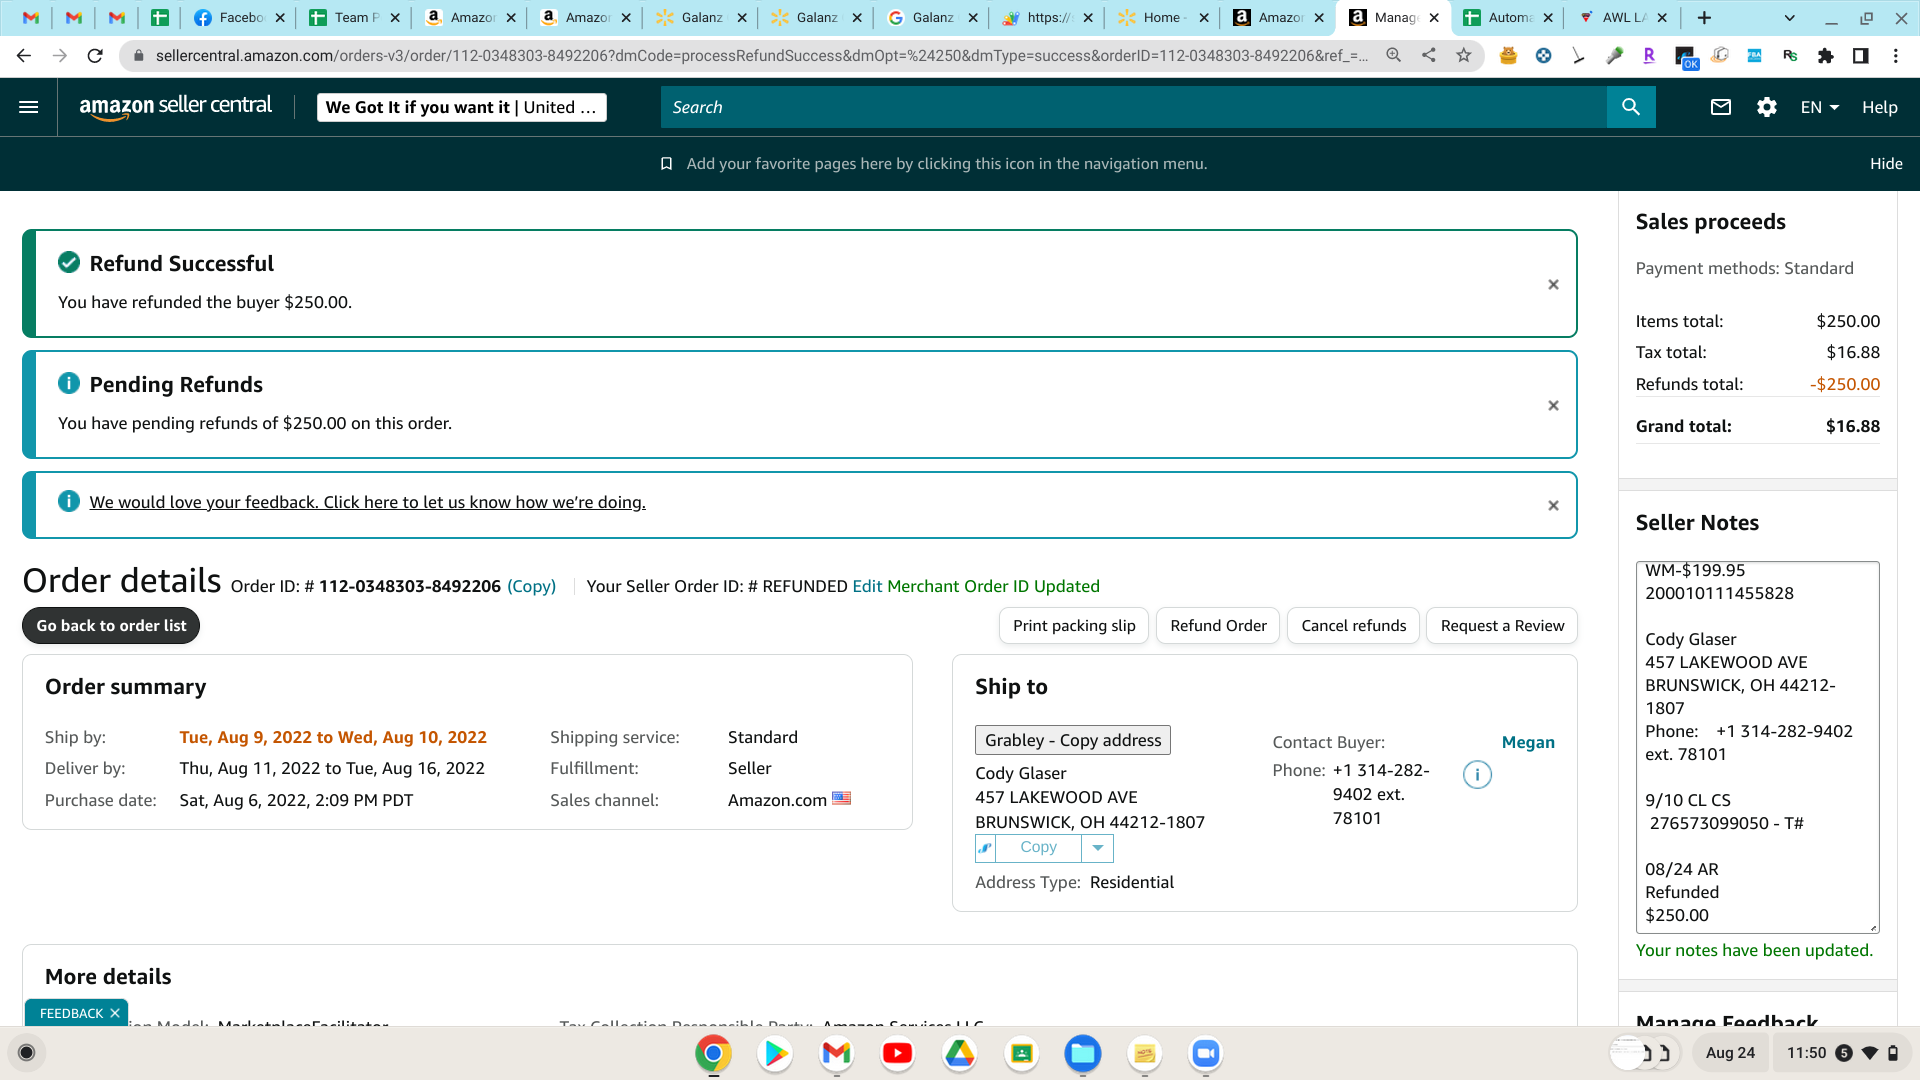Click the Refund Order button
Image resolution: width=1920 pixels, height=1080 pixels.
(x=1218, y=626)
